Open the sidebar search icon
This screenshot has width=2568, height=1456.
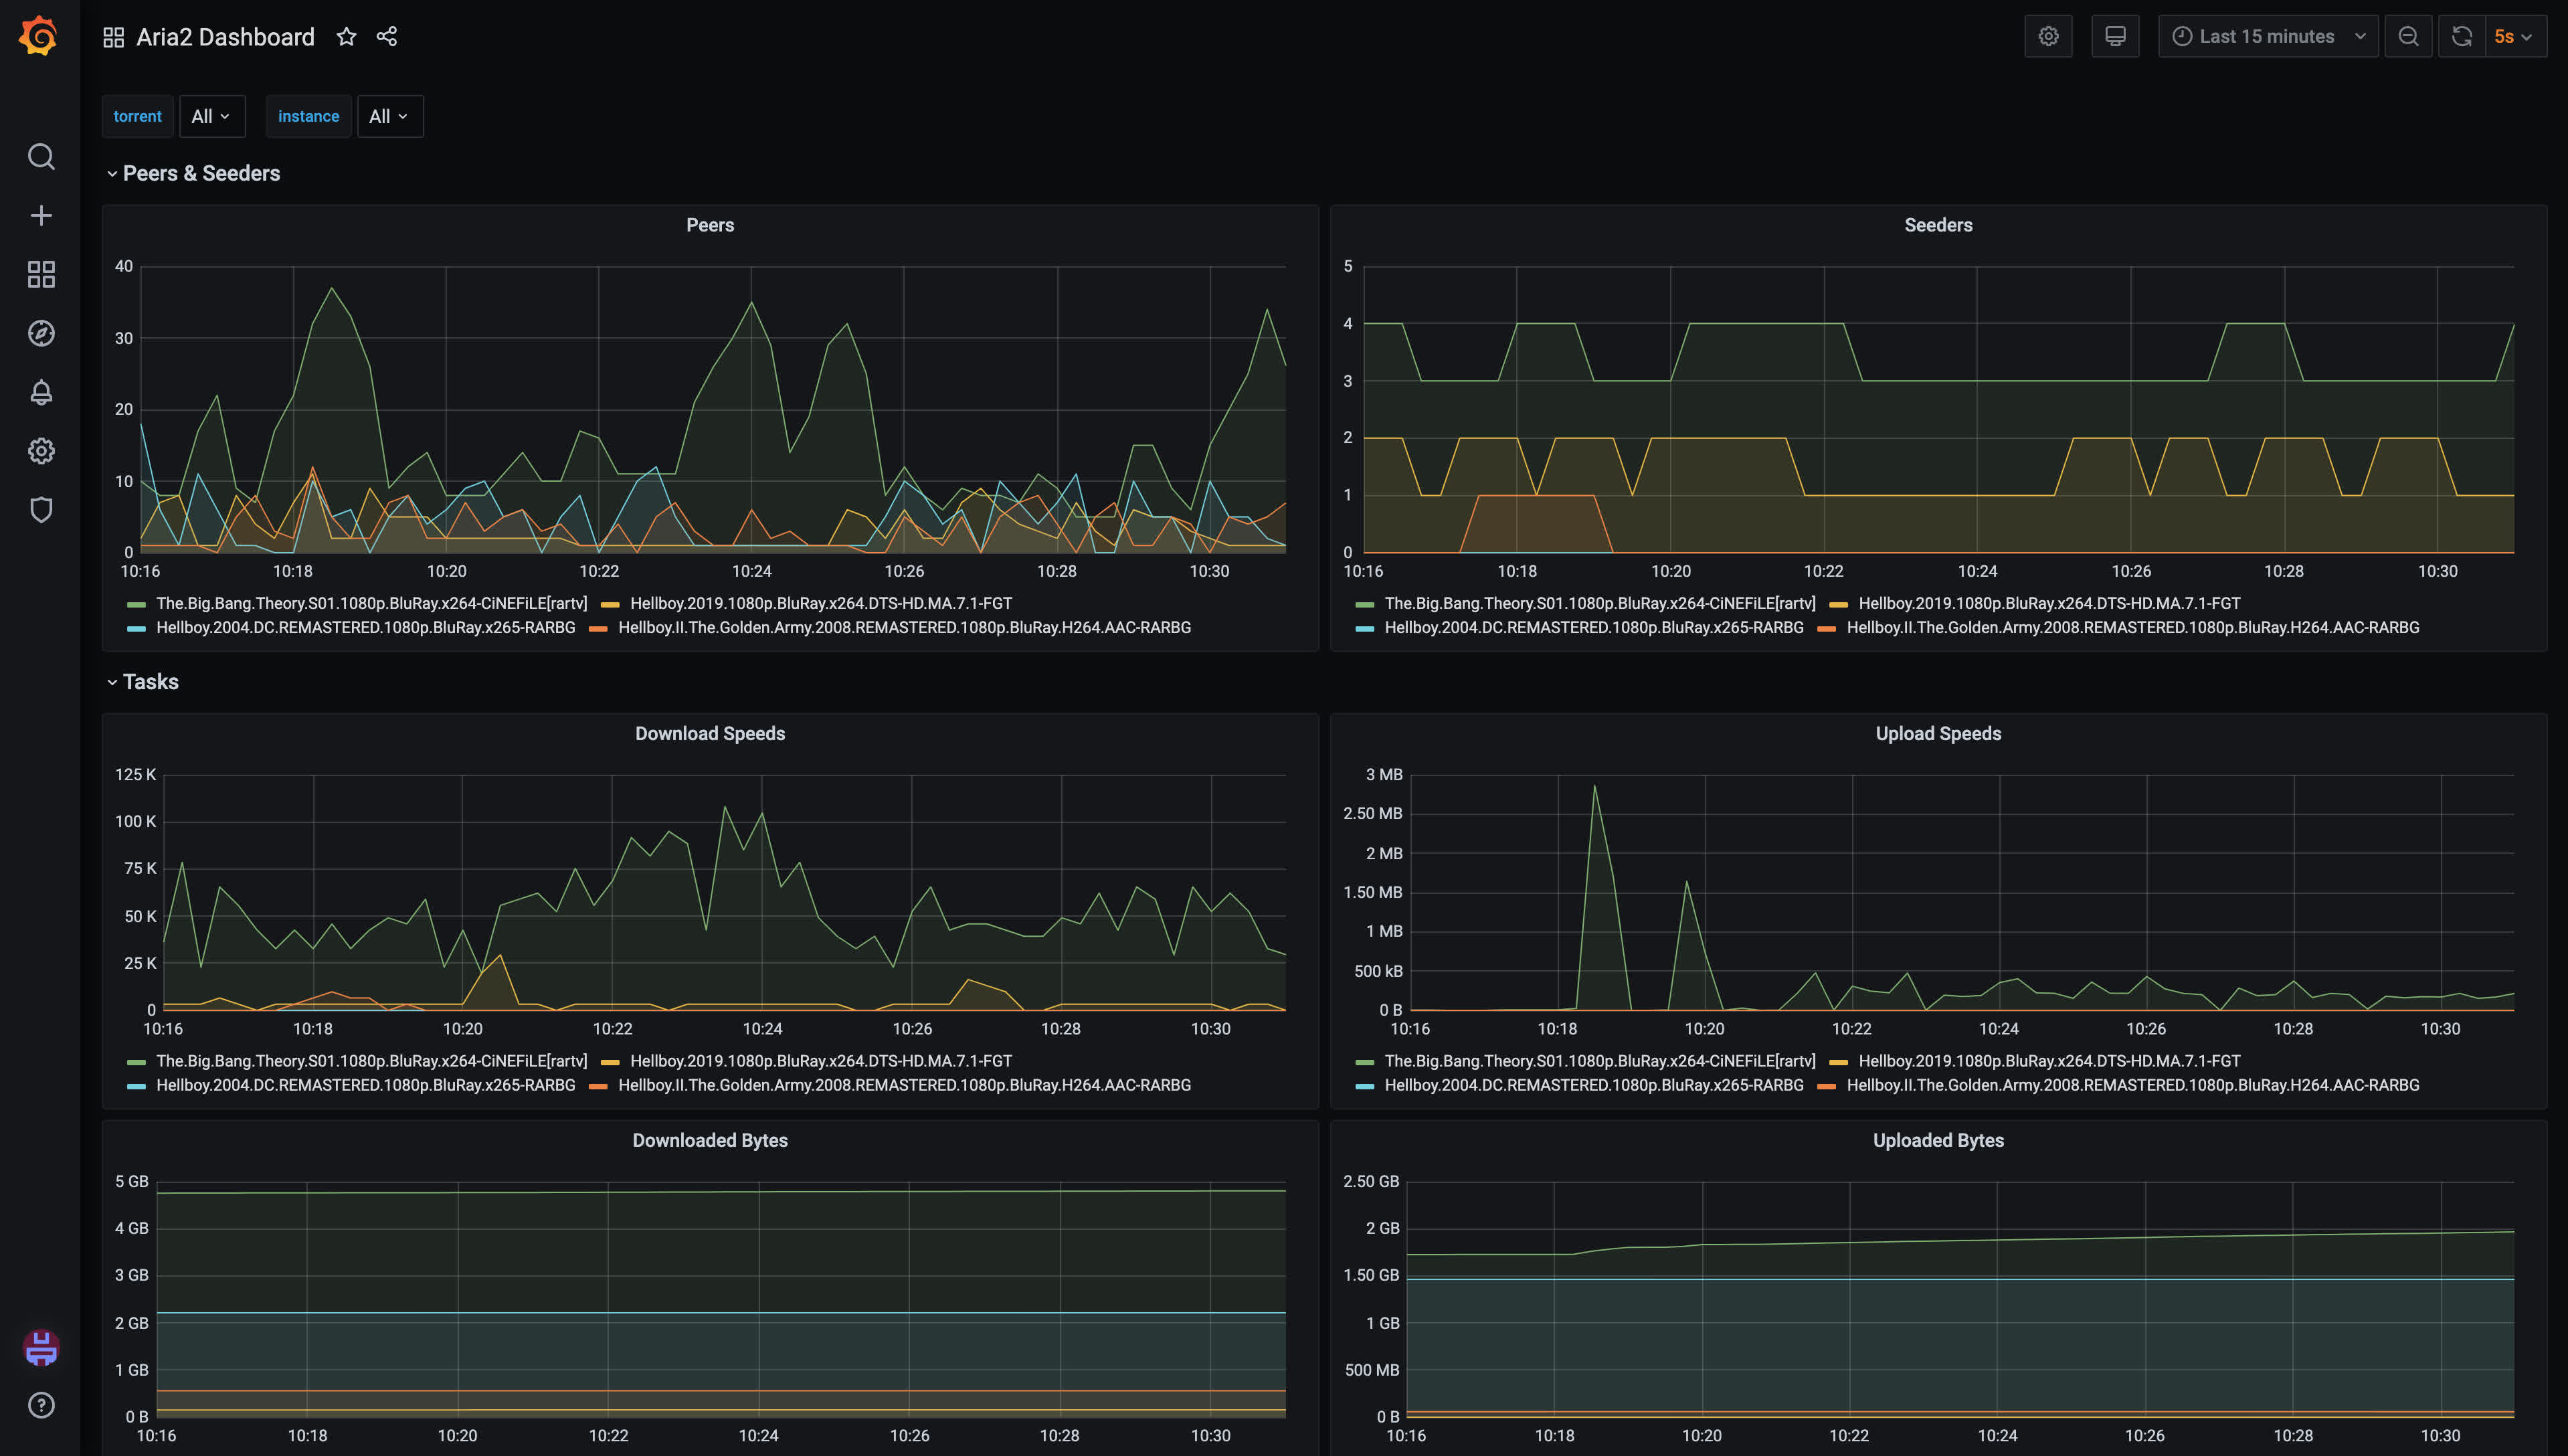point(41,157)
